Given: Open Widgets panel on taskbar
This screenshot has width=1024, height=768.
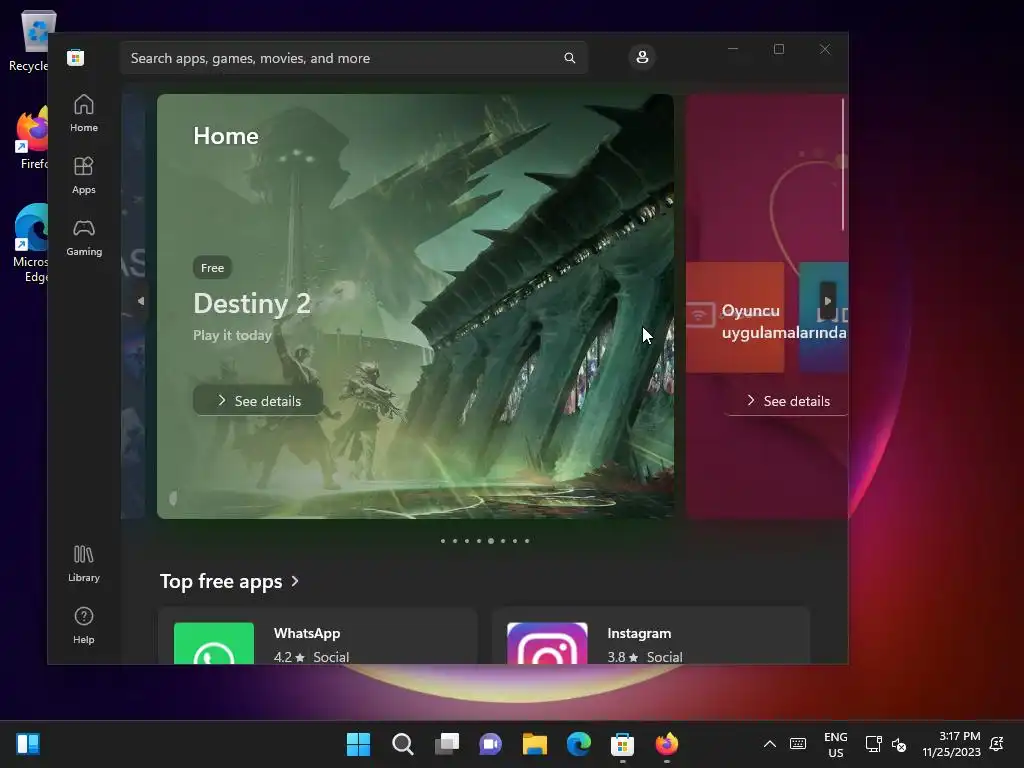Looking at the screenshot, I should (x=28, y=744).
